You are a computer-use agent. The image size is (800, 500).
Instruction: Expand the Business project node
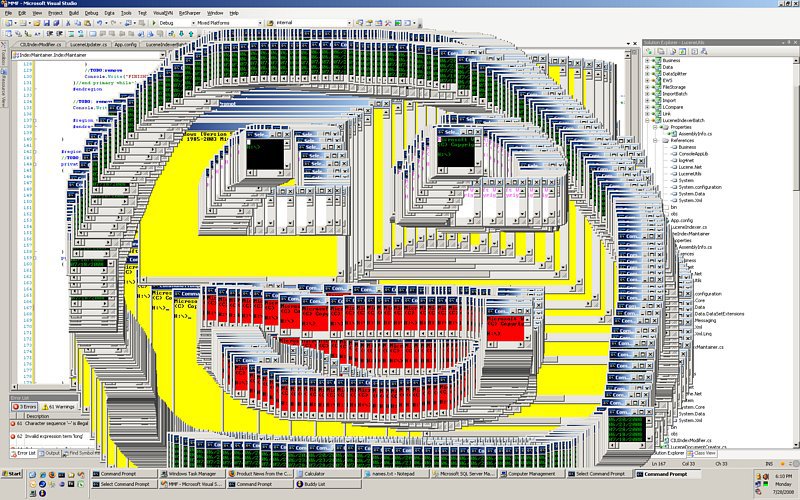tap(647, 60)
